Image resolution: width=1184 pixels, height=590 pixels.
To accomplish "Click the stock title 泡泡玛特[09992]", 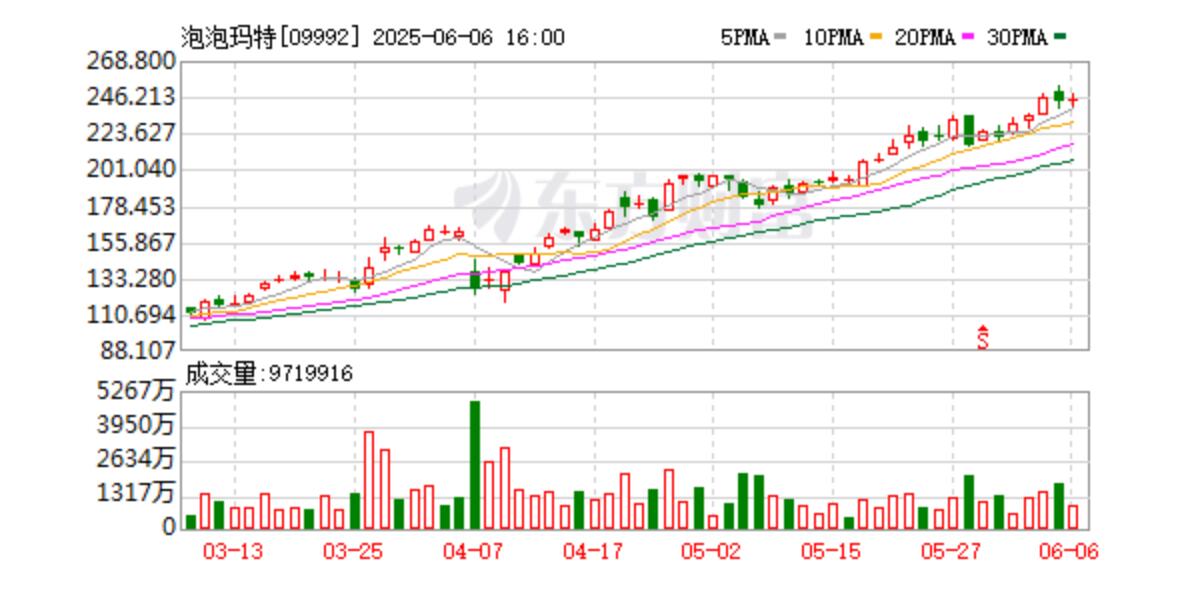I will [x=271, y=37].
